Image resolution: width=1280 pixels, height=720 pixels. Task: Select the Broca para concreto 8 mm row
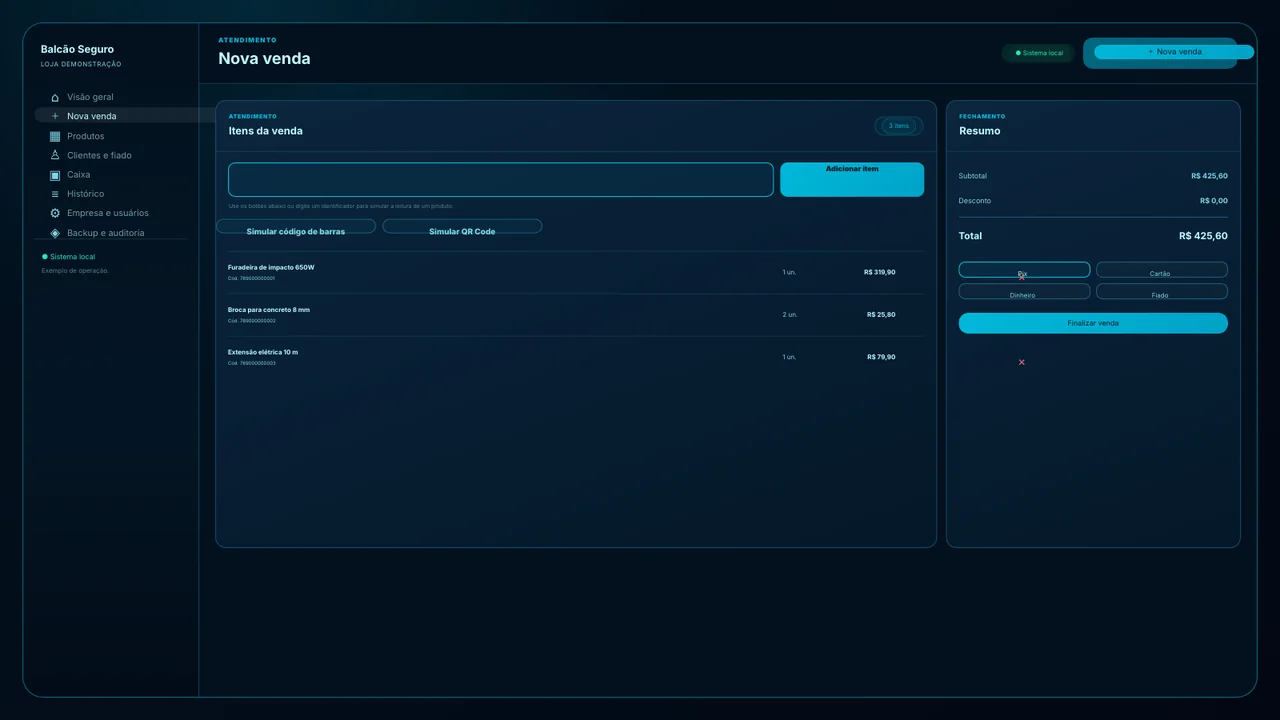(576, 315)
